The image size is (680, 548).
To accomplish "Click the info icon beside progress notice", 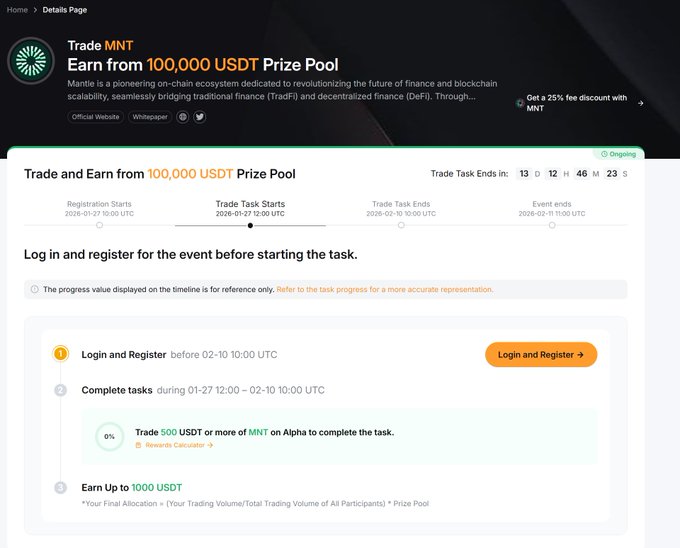I will [35, 289].
